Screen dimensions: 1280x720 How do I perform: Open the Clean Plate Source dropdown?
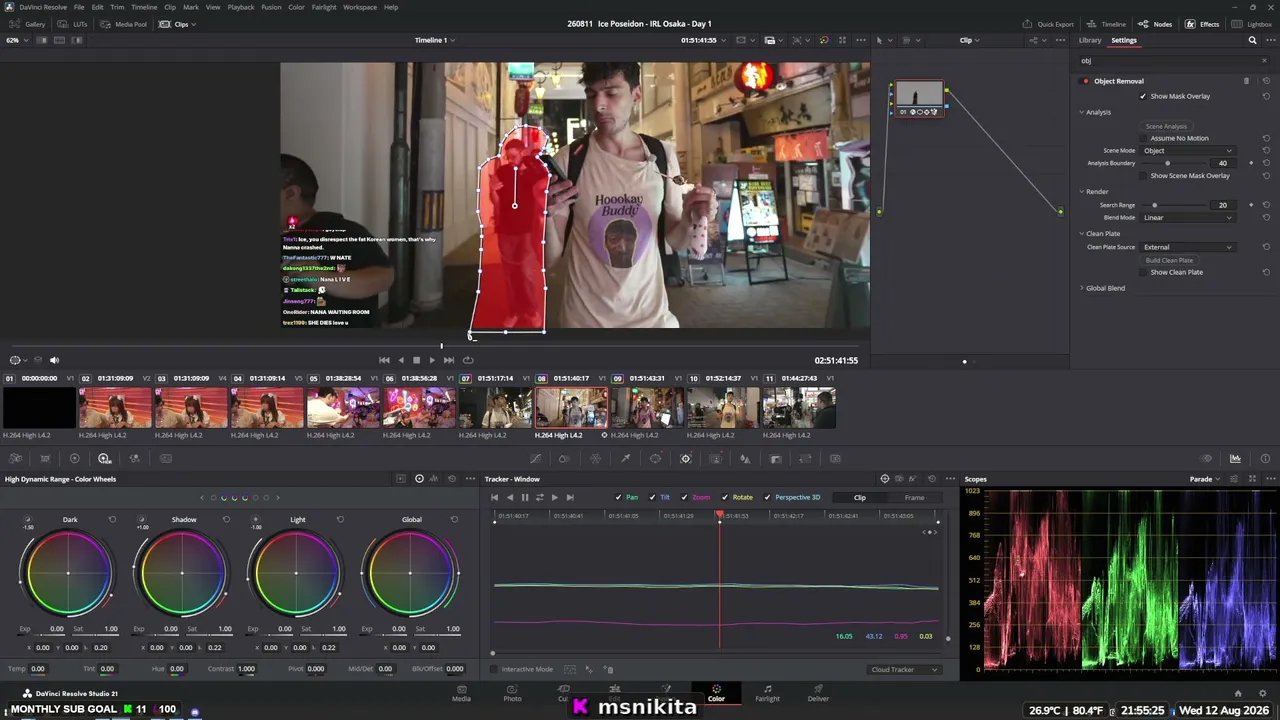pos(1188,247)
